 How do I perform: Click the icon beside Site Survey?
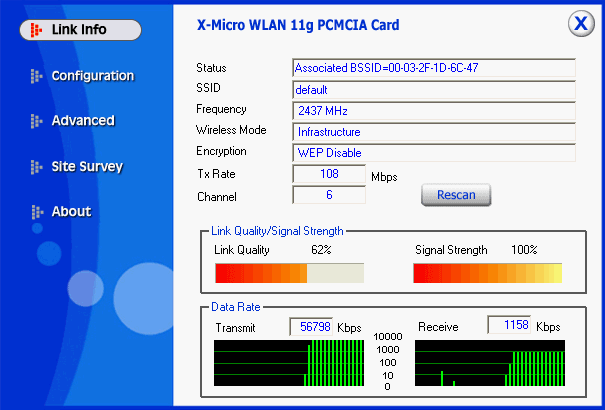[36, 167]
